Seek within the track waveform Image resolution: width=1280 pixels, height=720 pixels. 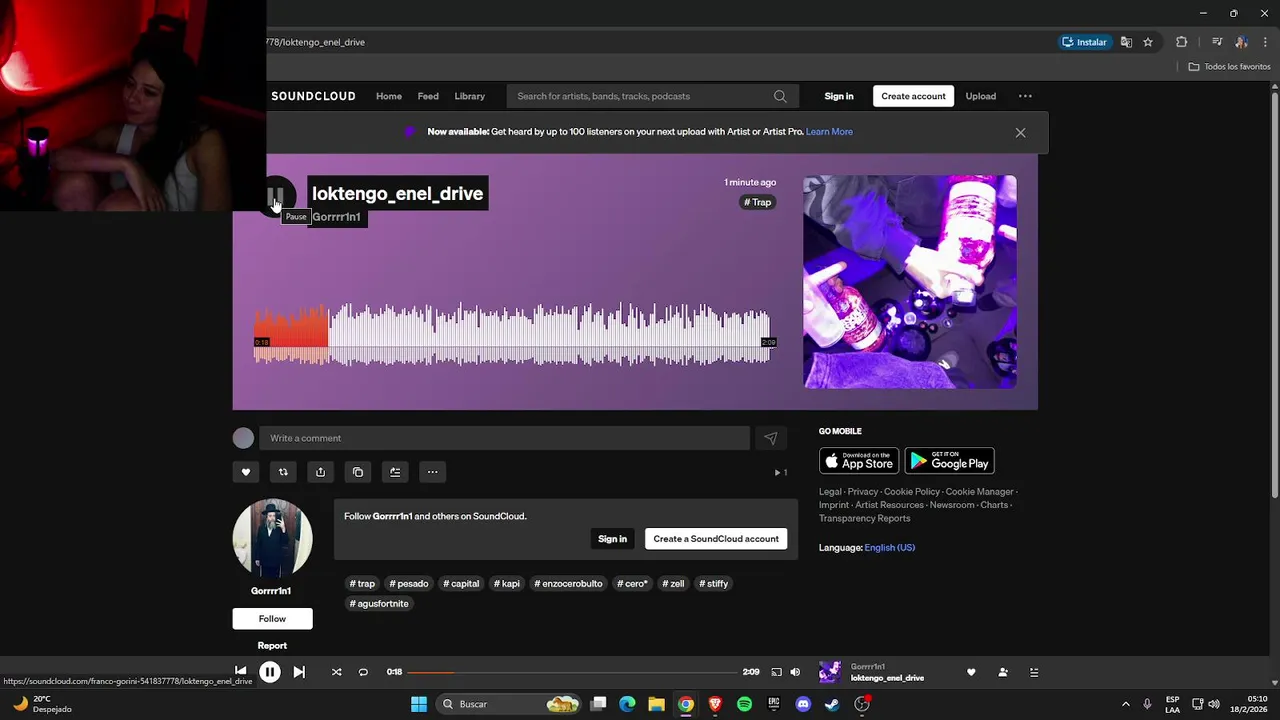512,335
